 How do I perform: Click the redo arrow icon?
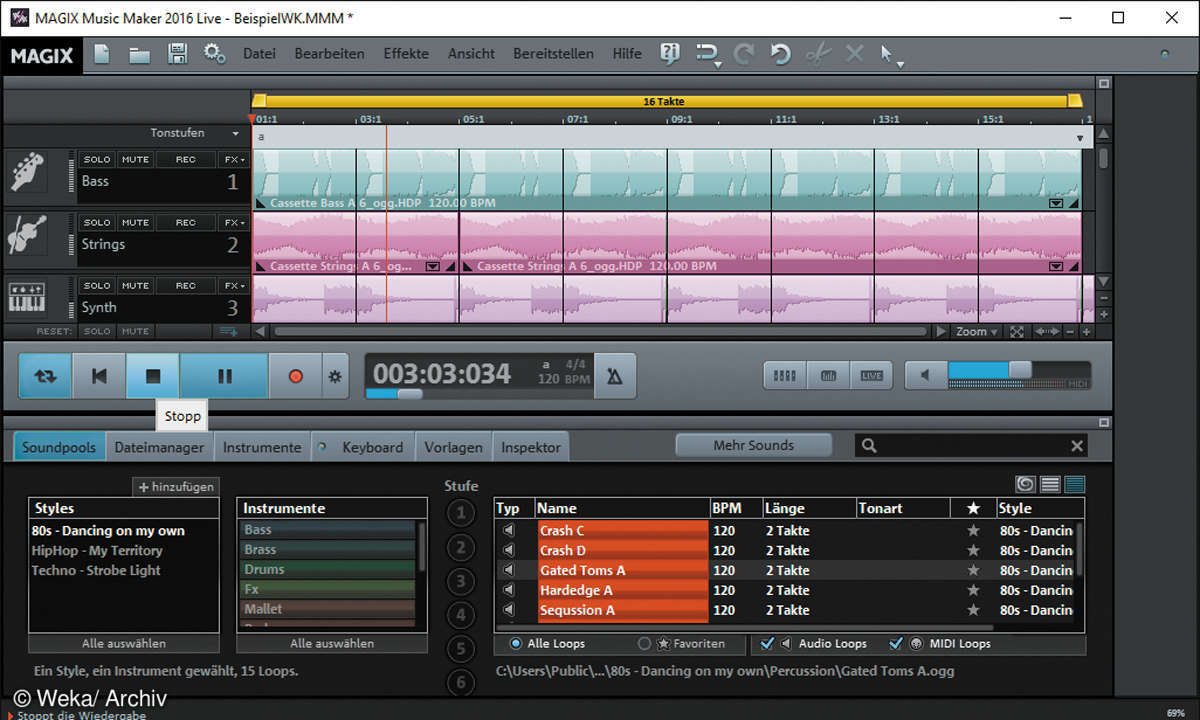click(x=743, y=54)
